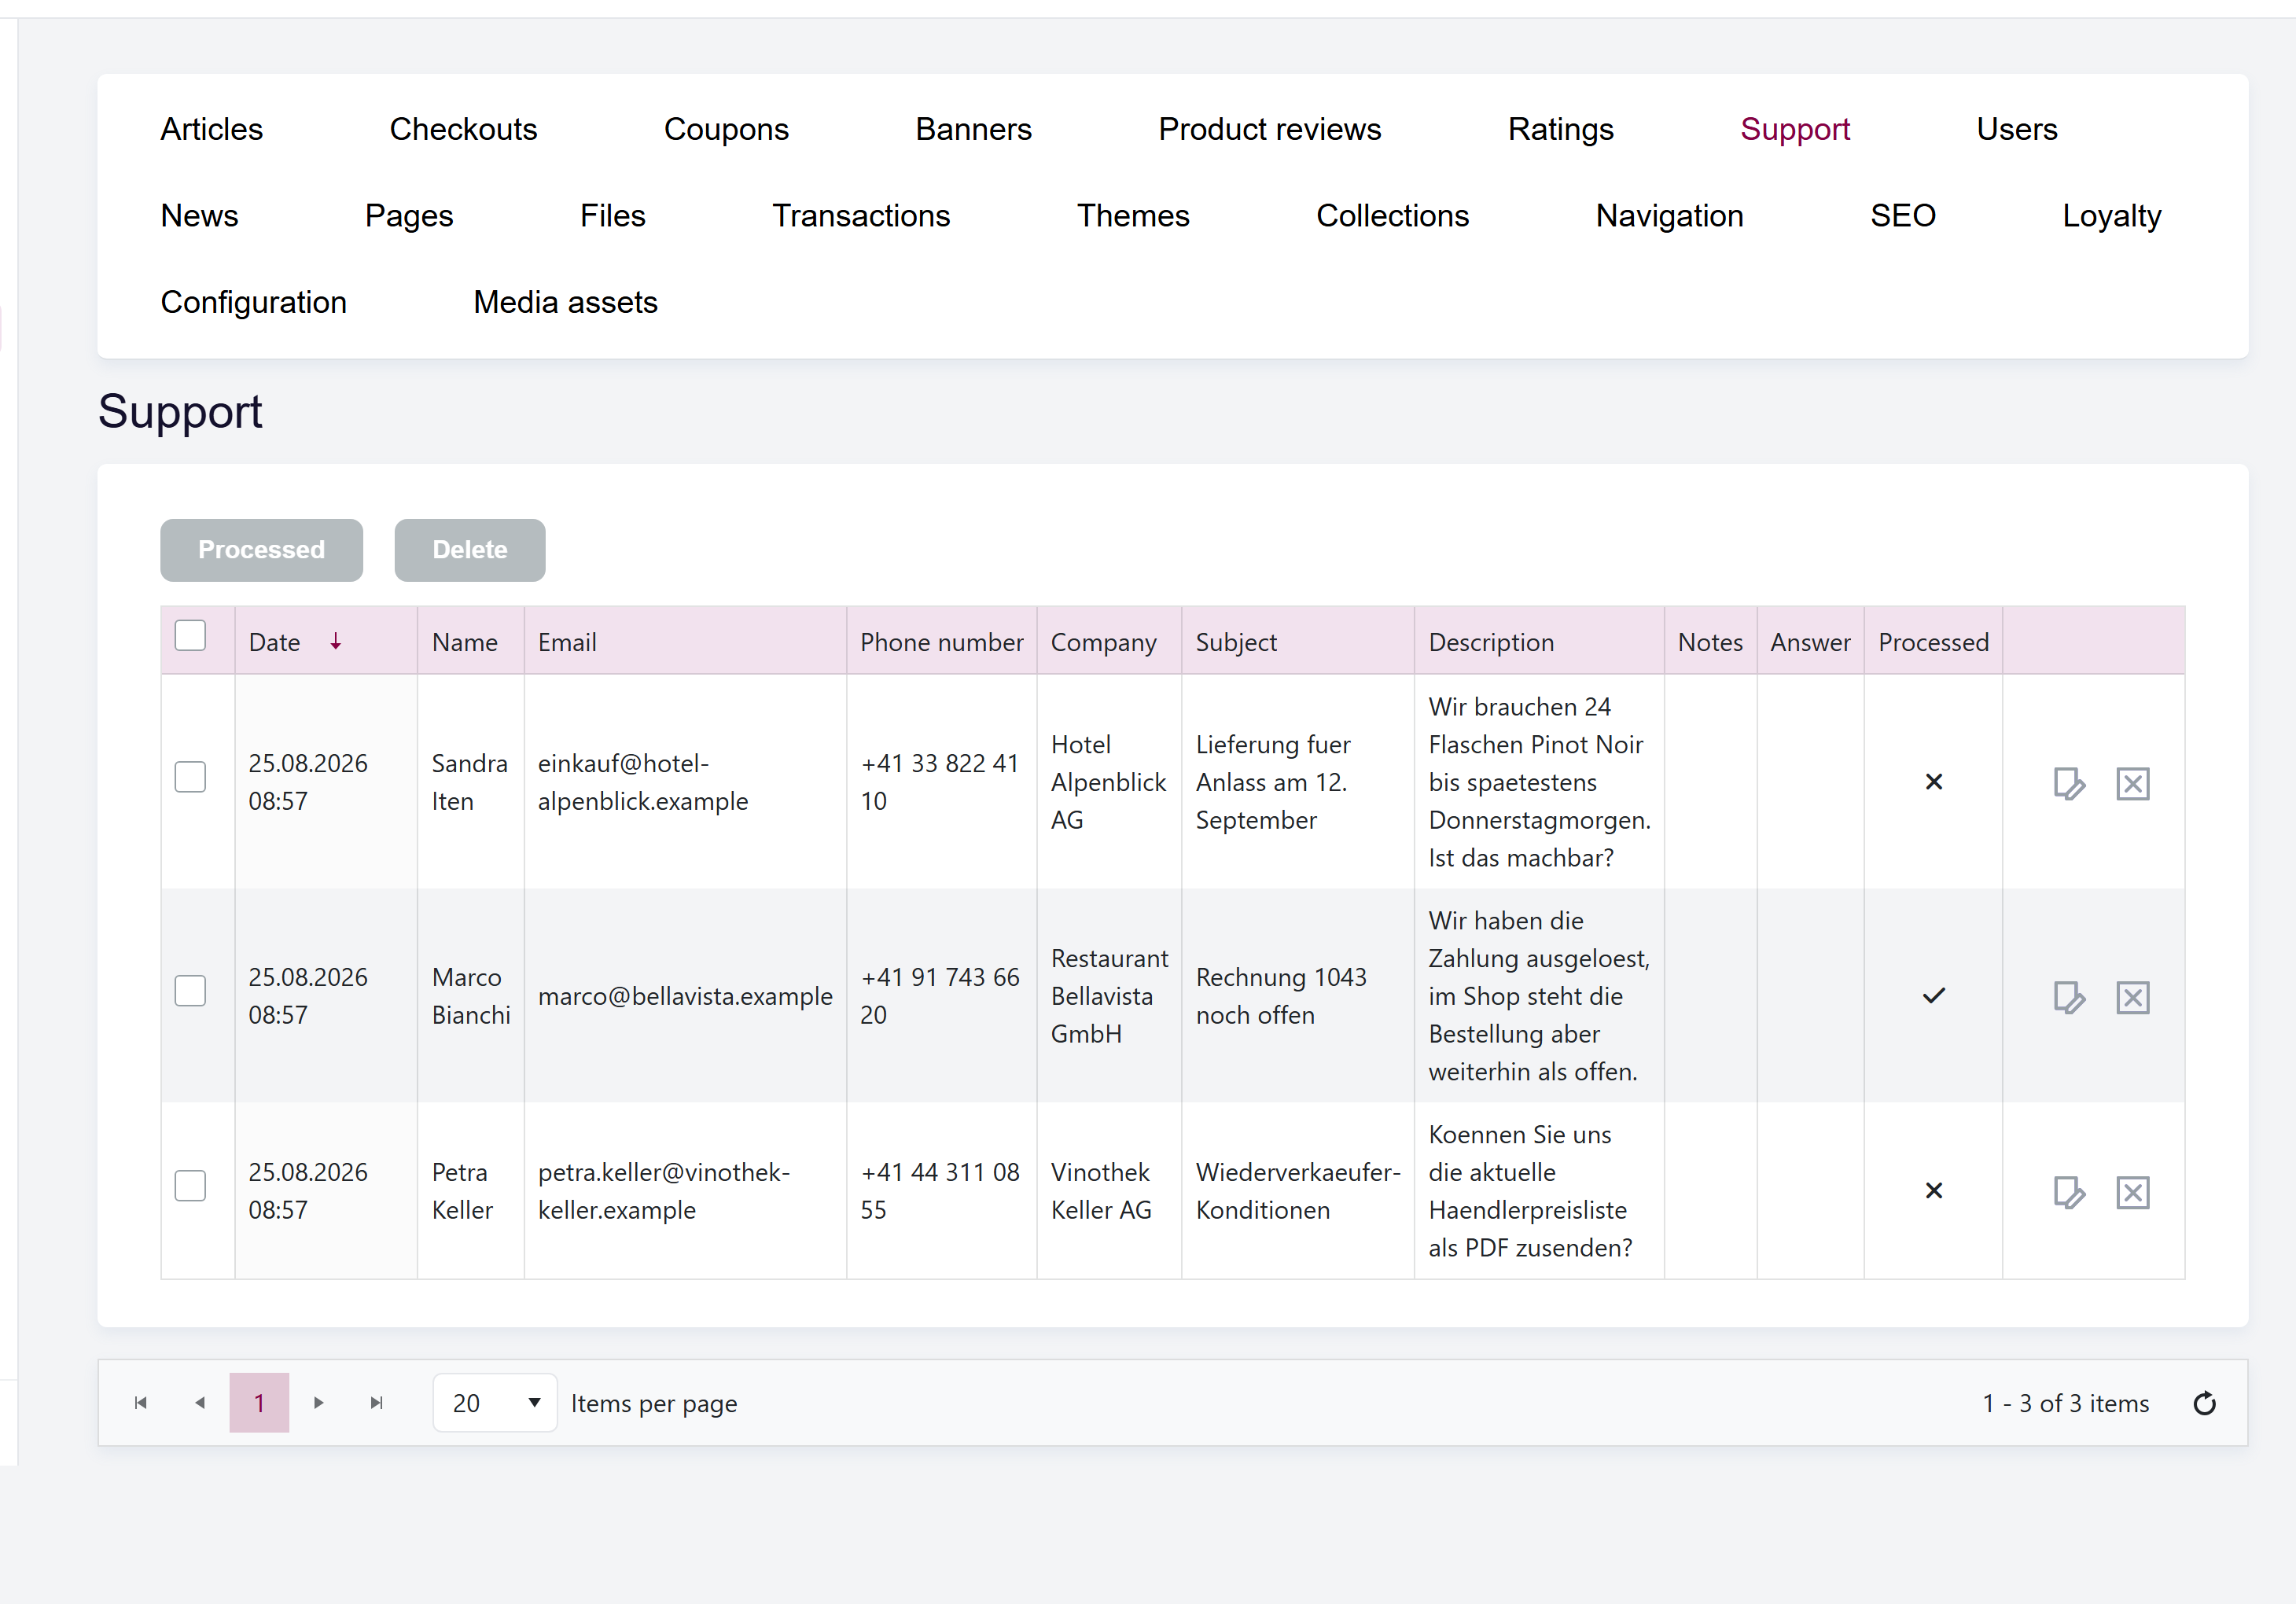Image resolution: width=2296 pixels, height=1604 pixels.
Task: Open the Articles section
Action: (x=212, y=129)
